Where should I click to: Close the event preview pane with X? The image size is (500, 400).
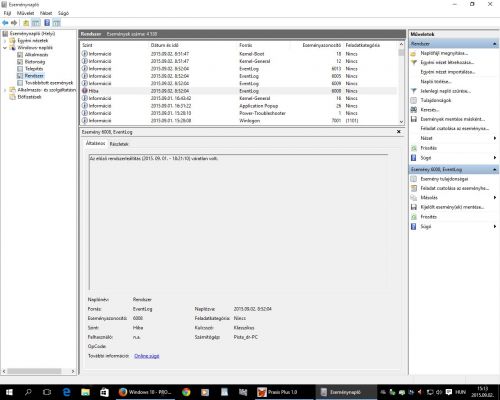pos(399,132)
